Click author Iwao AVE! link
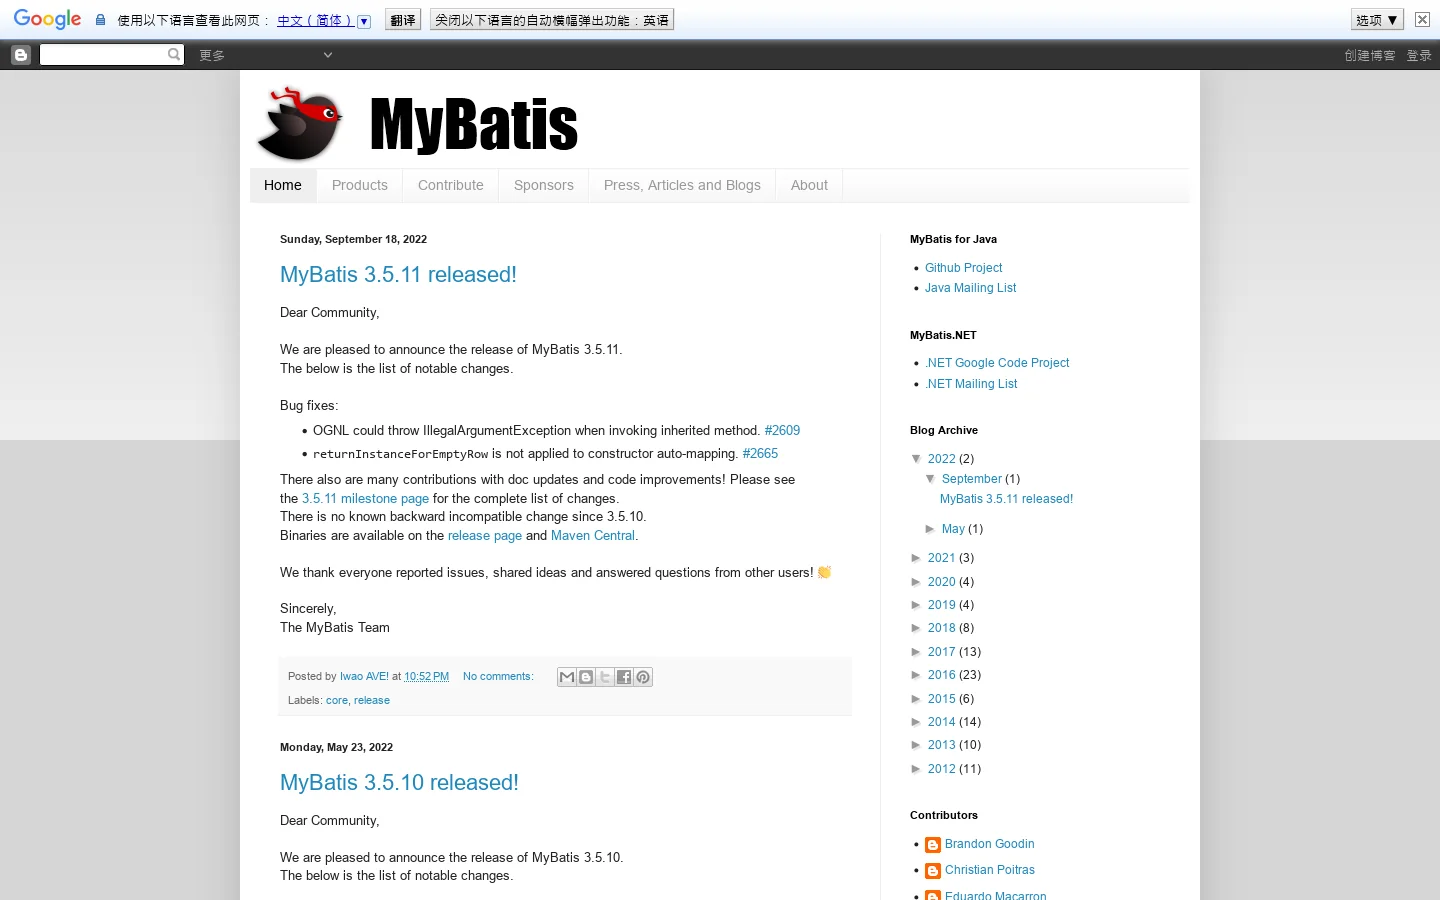The image size is (1440, 900). coord(364,677)
